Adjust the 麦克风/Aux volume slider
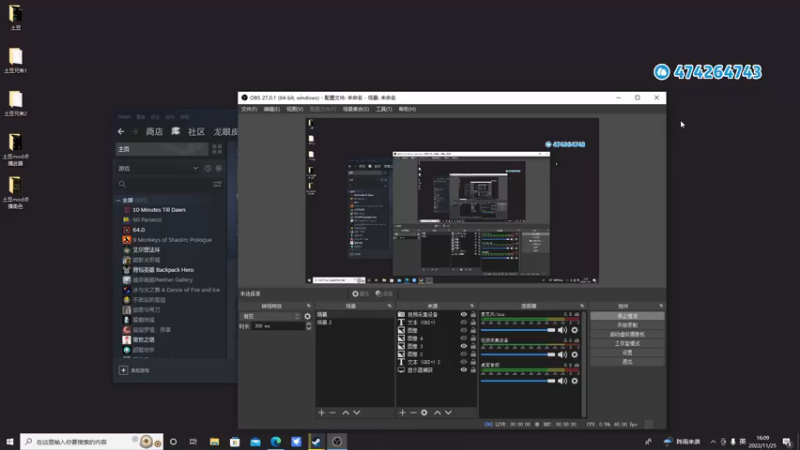The height and width of the screenshot is (450, 800). 518,330
